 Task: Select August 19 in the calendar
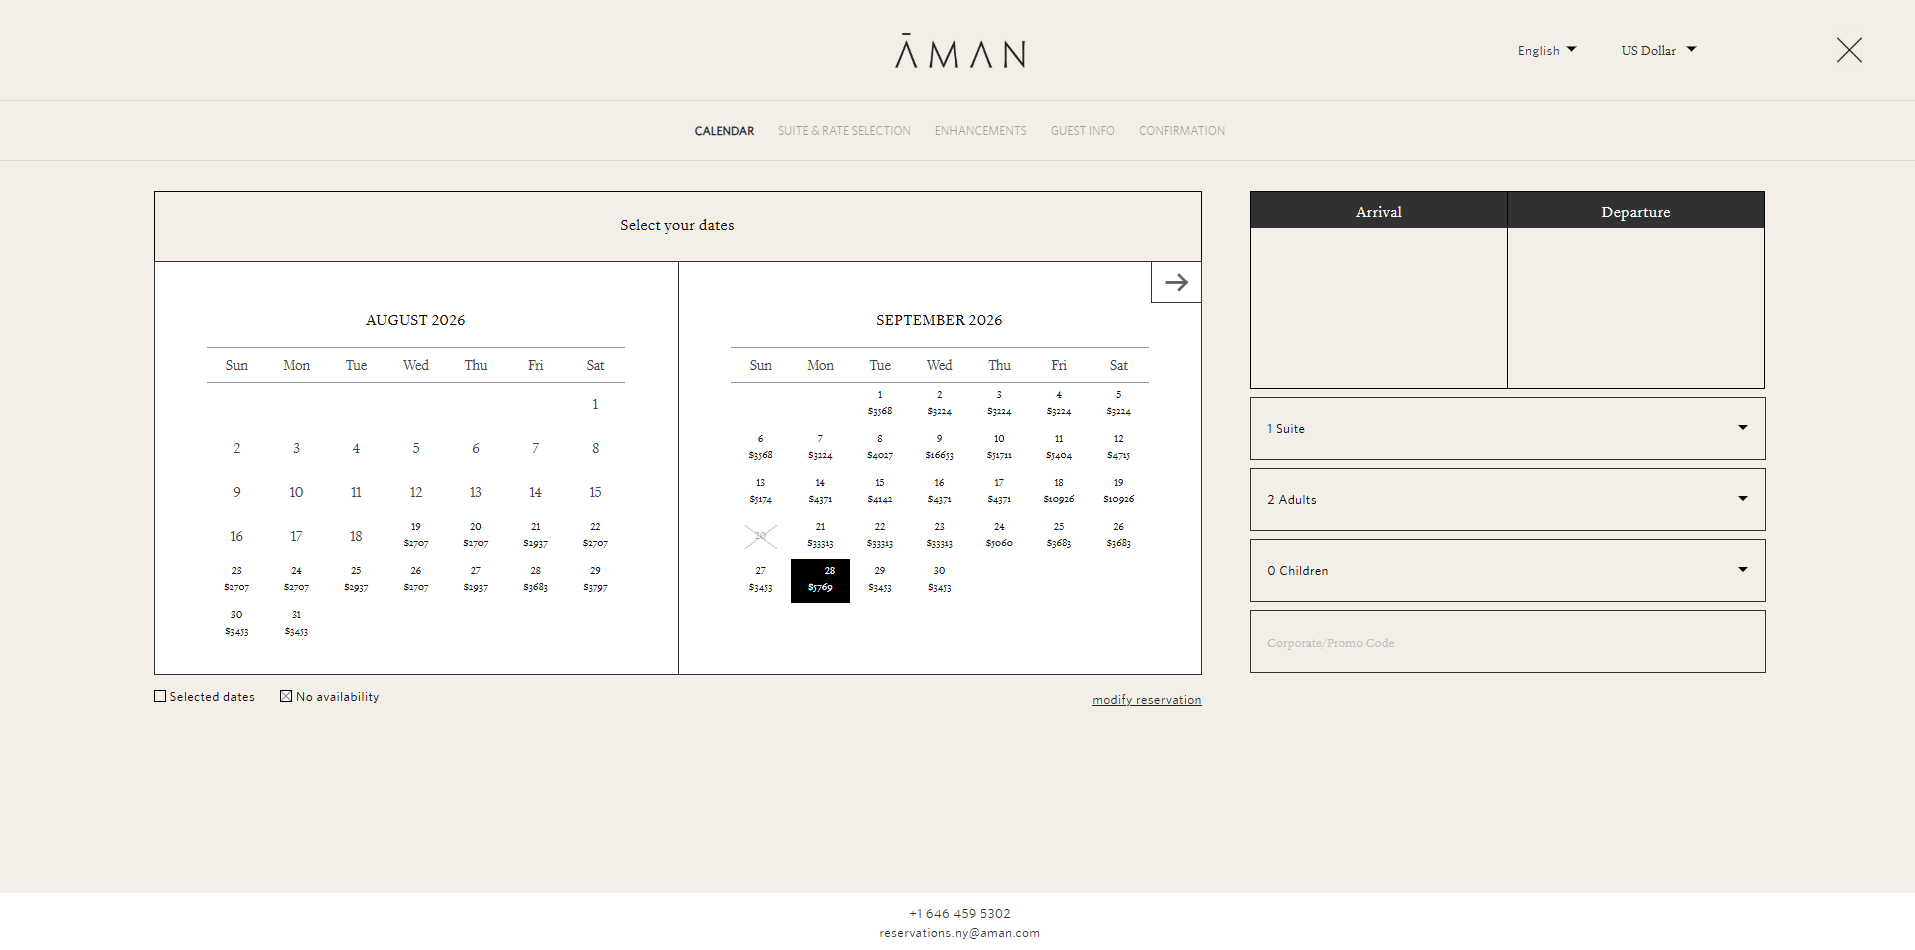point(416,535)
